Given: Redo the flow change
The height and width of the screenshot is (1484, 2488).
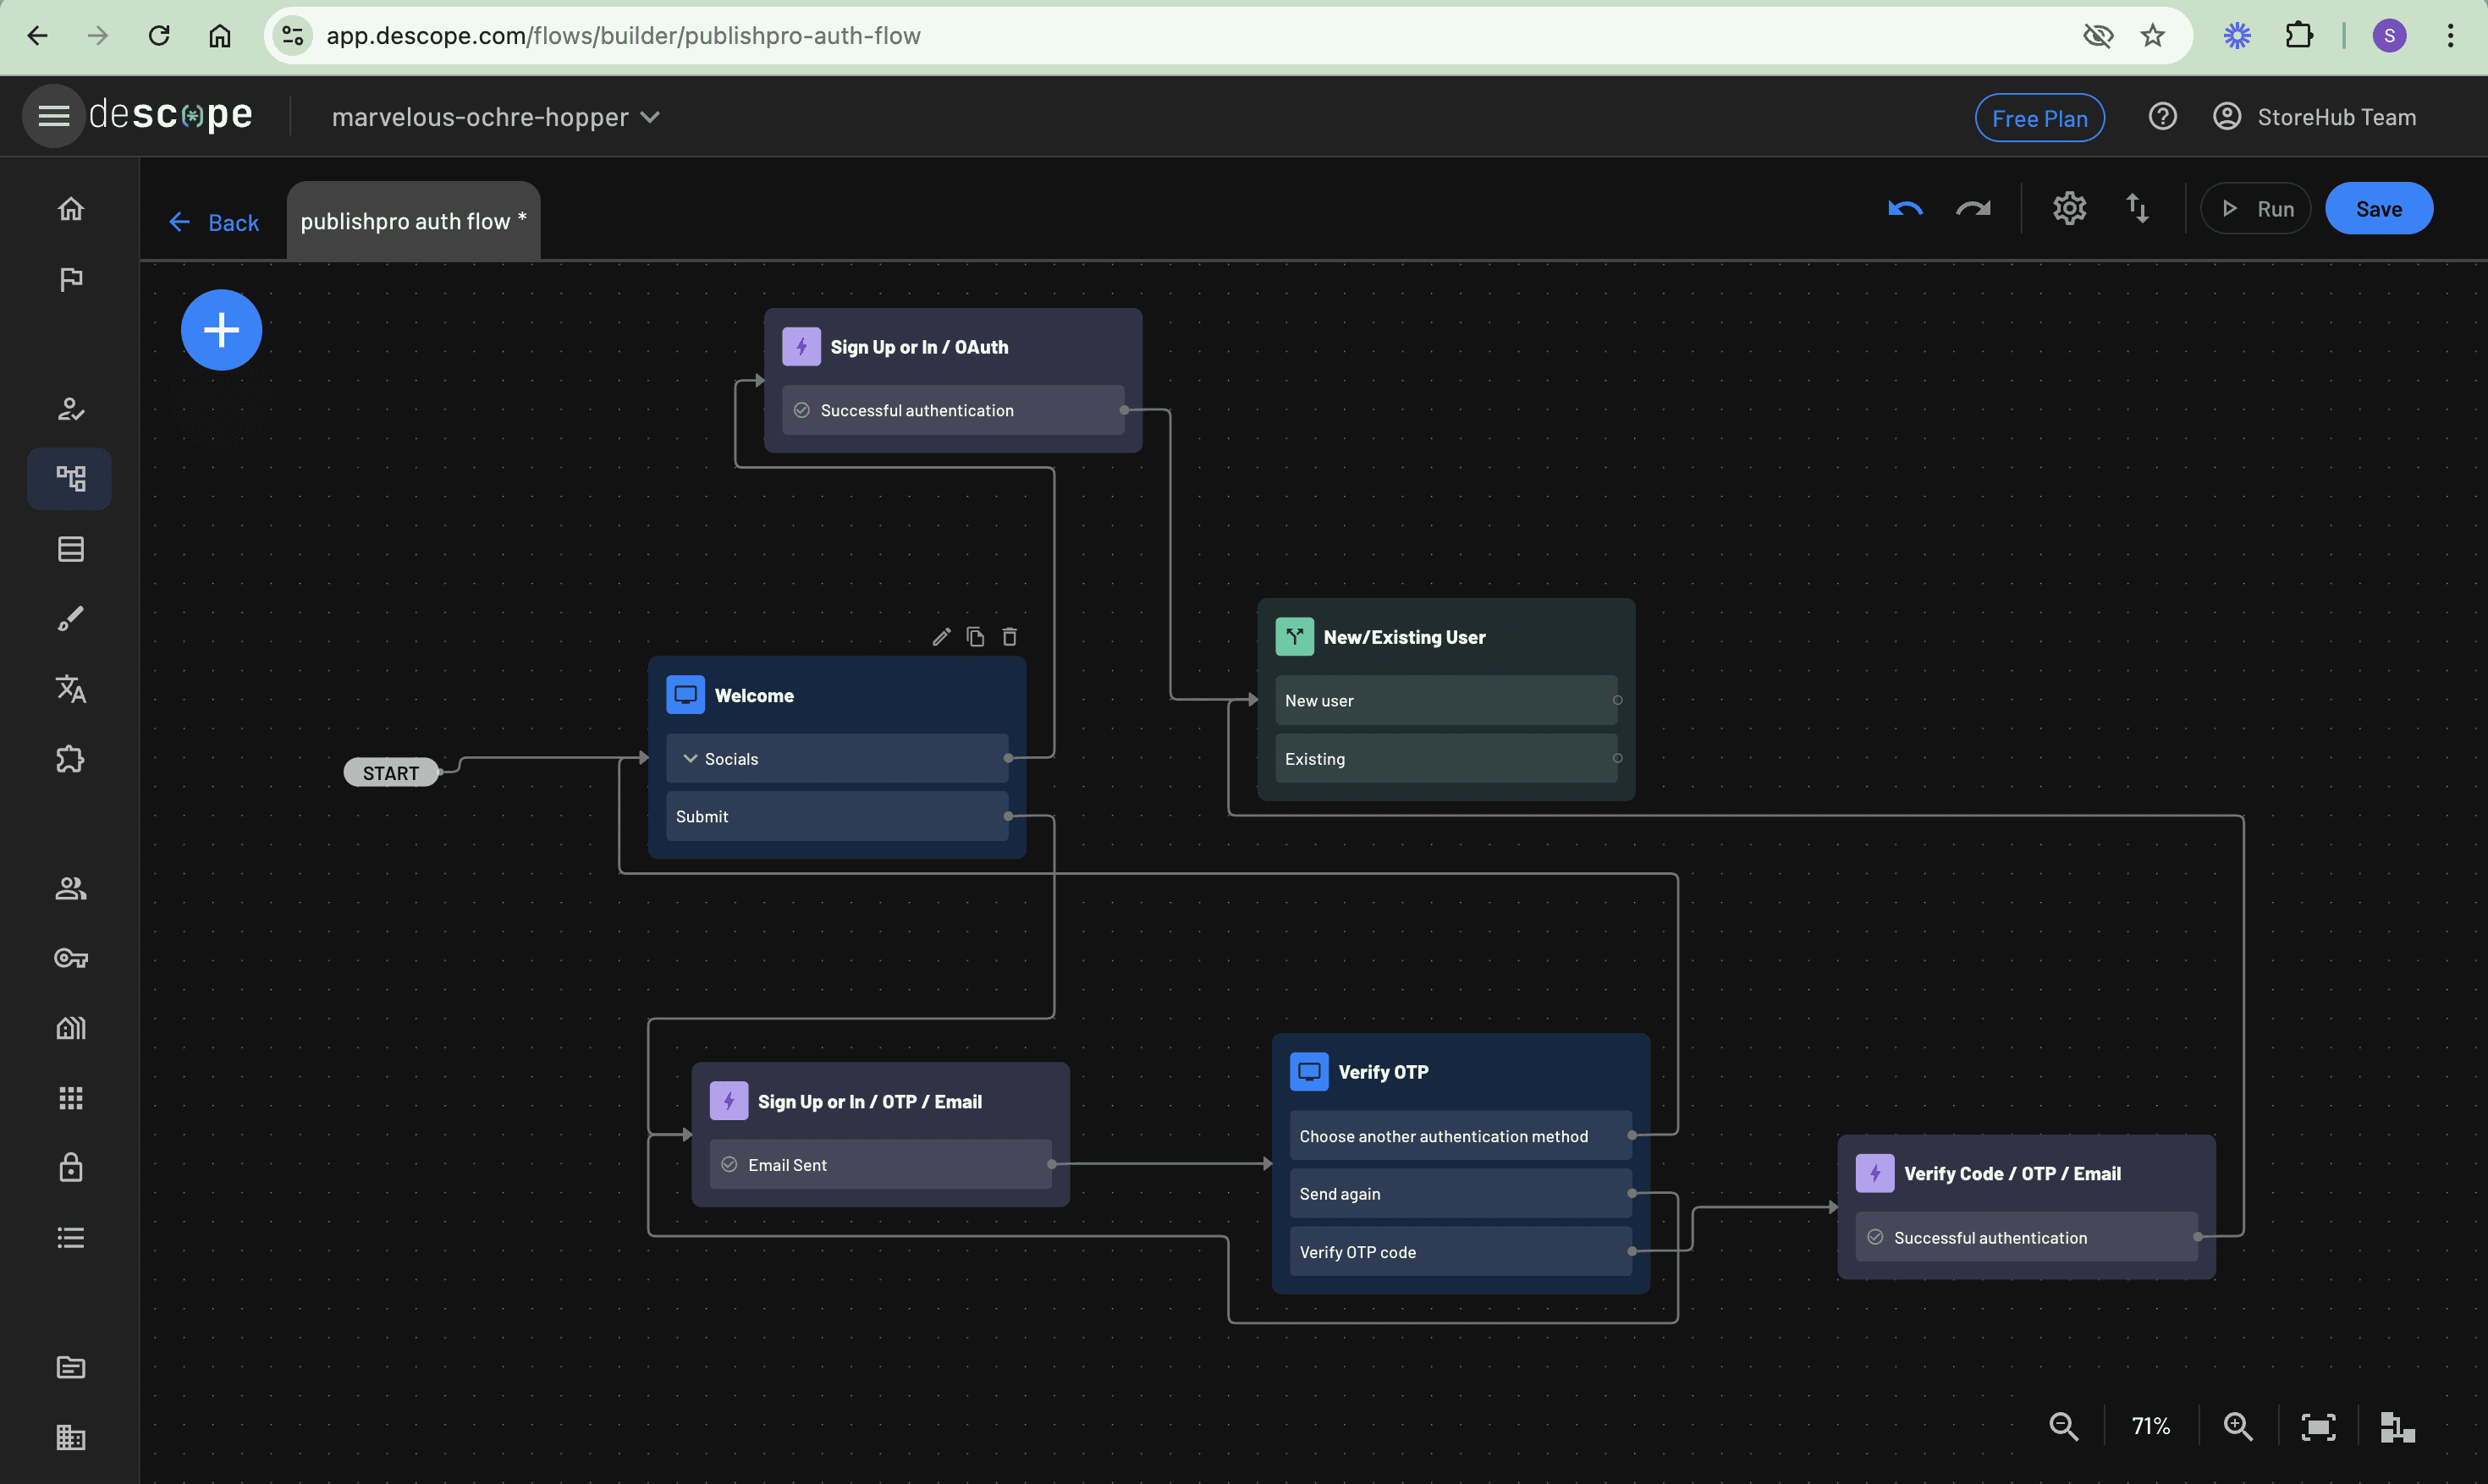Looking at the screenshot, I should 1973,209.
